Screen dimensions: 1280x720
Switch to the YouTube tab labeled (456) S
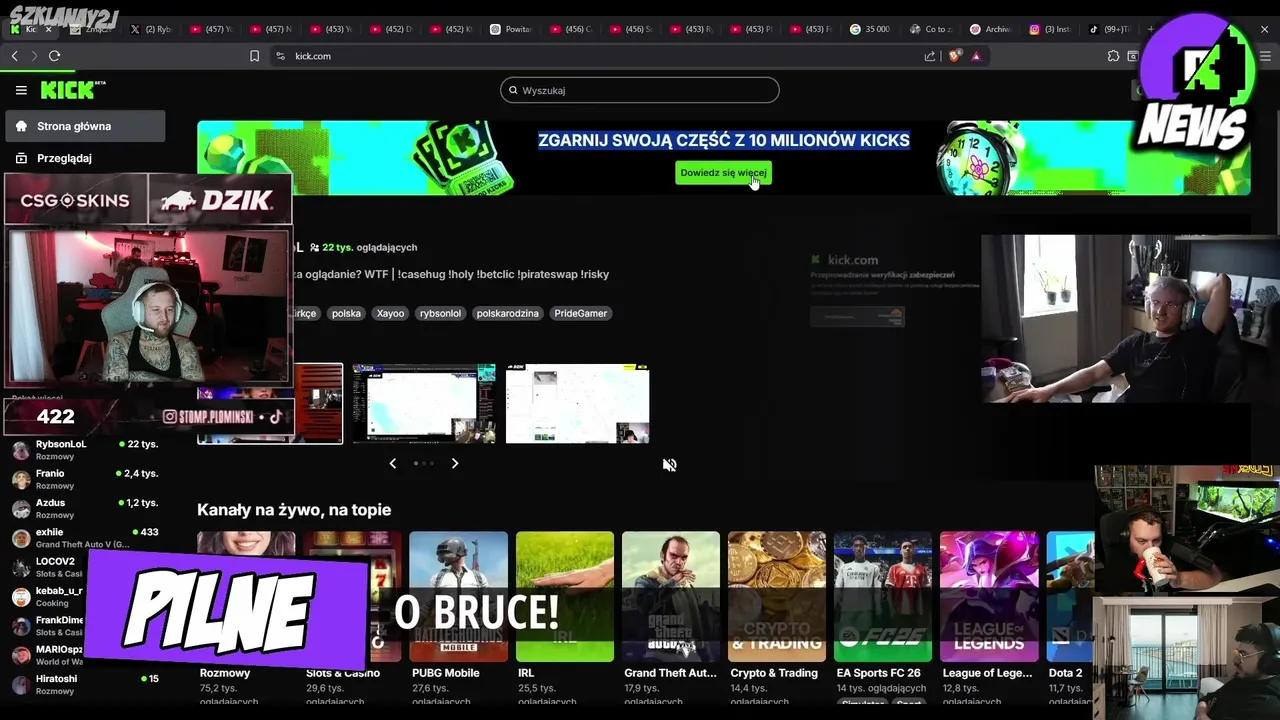[x=631, y=29]
